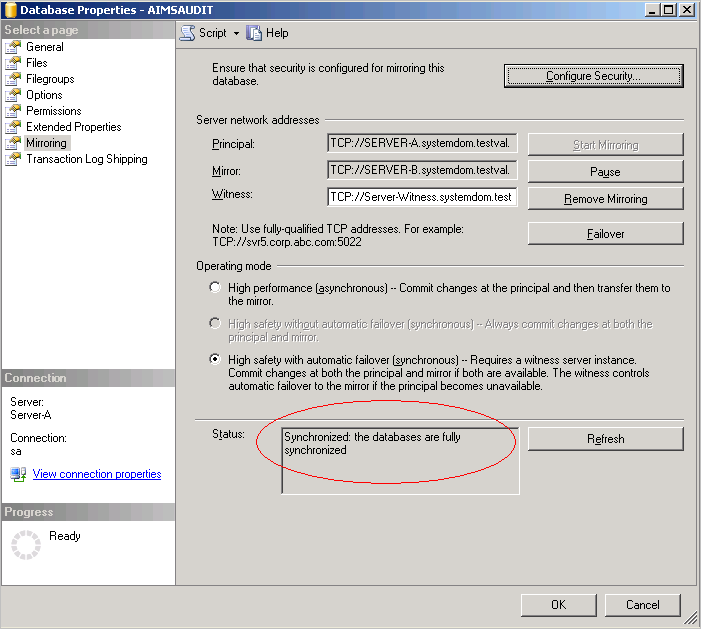This screenshot has height=629, width=701.
Task: Click the Failover button
Action: click(x=605, y=233)
